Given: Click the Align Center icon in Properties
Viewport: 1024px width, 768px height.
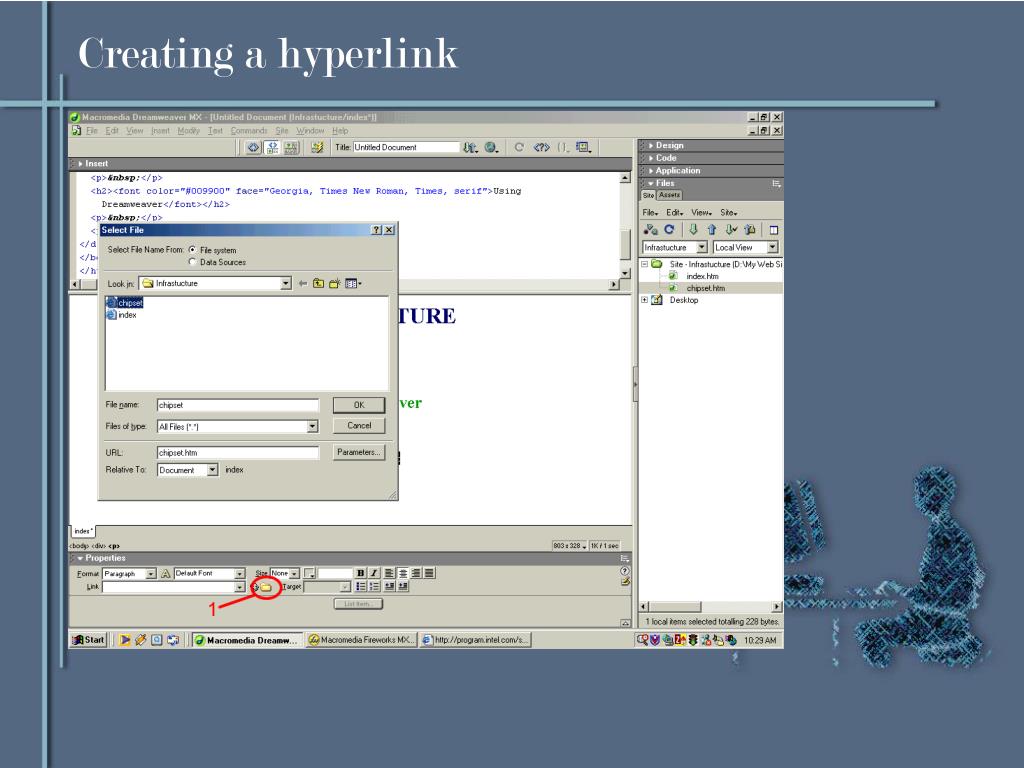Looking at the screenshot, I should (403, 573).
